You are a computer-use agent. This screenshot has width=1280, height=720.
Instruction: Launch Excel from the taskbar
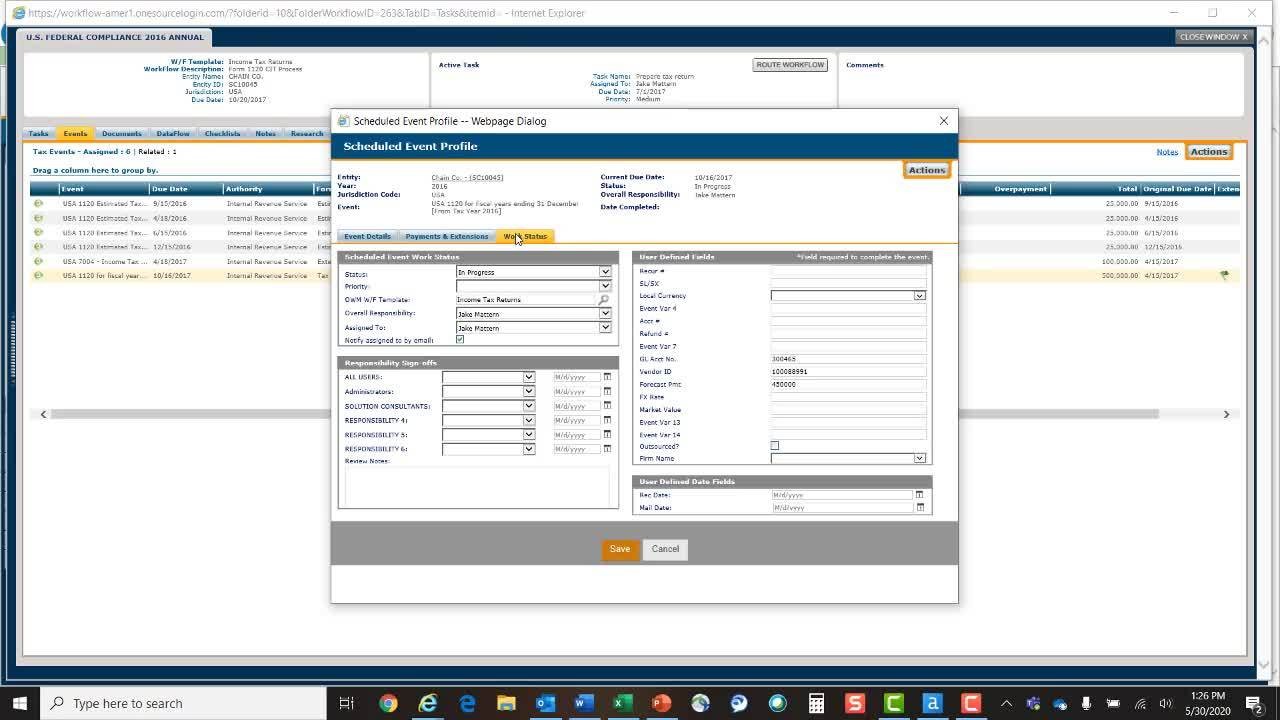621,703
